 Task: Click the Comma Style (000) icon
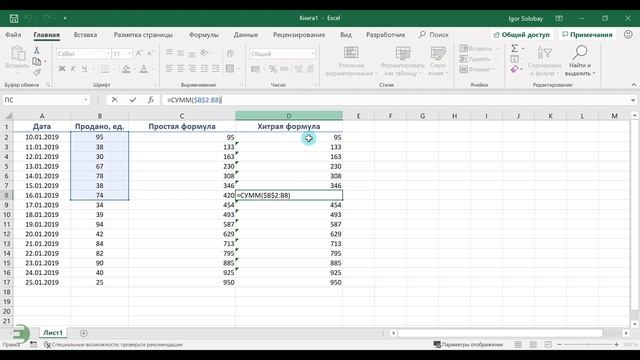point(284,69)
